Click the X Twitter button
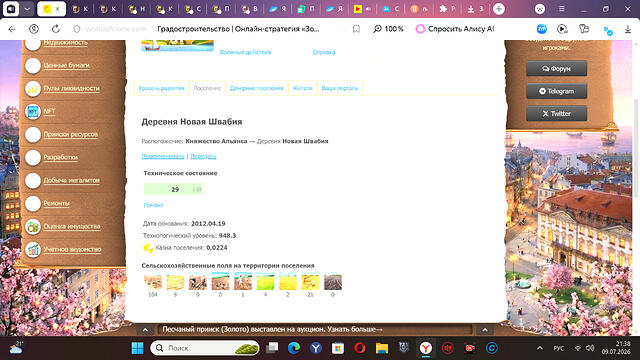640x360 pixels. (x=556, y=113)
